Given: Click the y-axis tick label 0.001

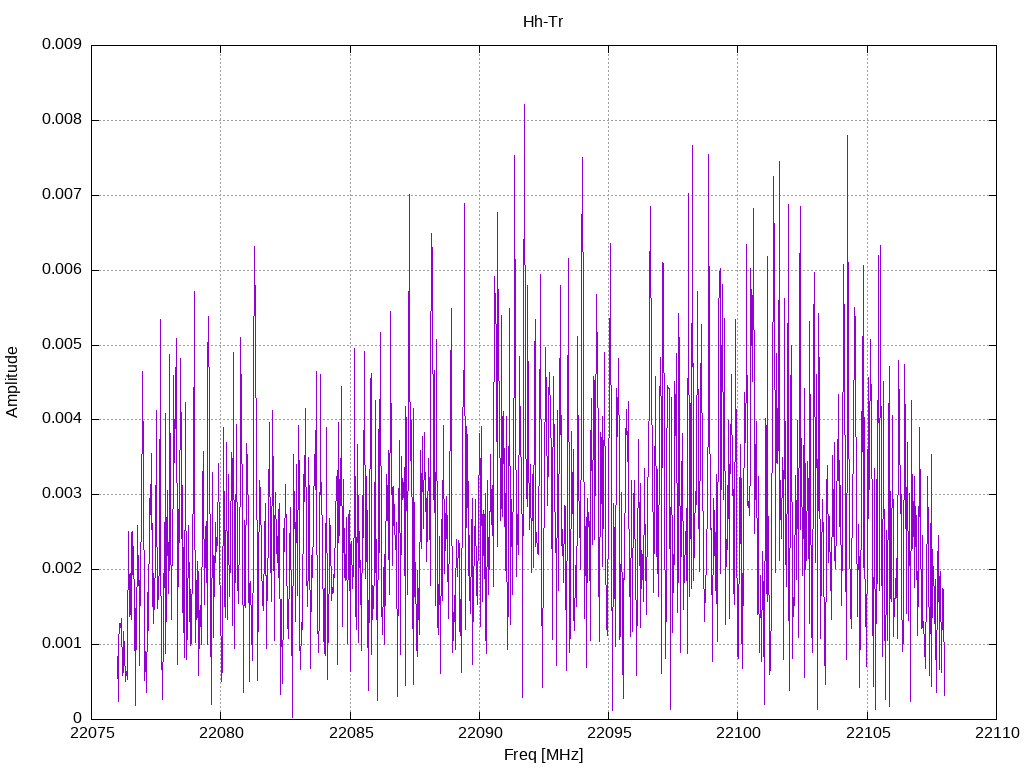Looking at the screenshot, I should pyautogui.click(x=62, y=643).
